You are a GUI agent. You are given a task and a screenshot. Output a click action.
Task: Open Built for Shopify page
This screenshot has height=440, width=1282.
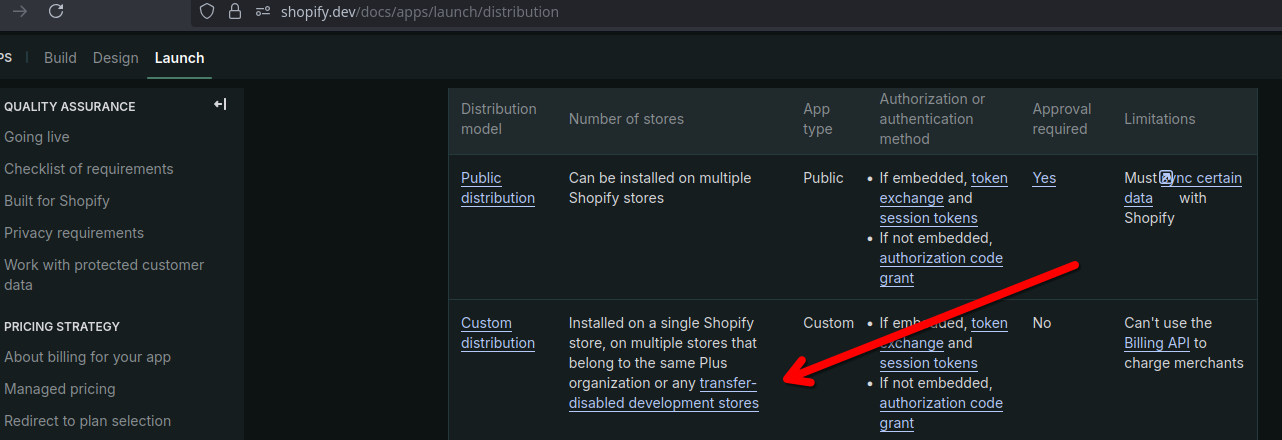coord(57,201)
